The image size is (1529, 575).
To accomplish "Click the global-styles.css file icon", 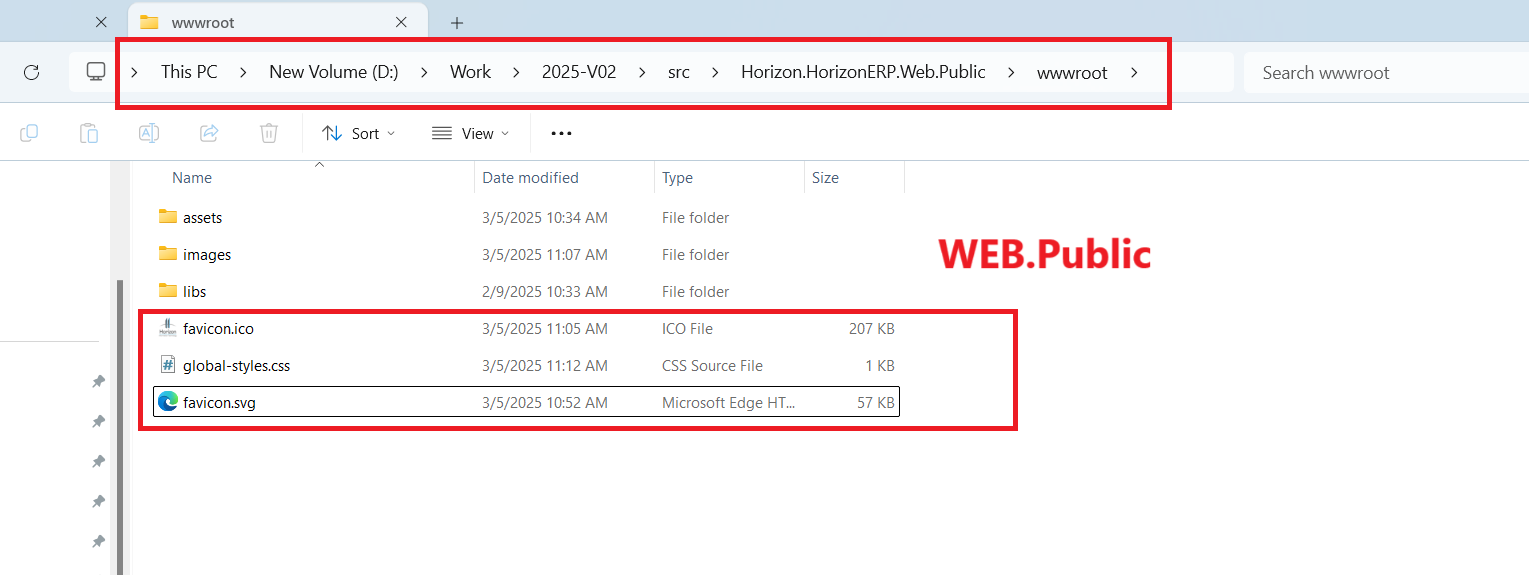I will [168, 365].
